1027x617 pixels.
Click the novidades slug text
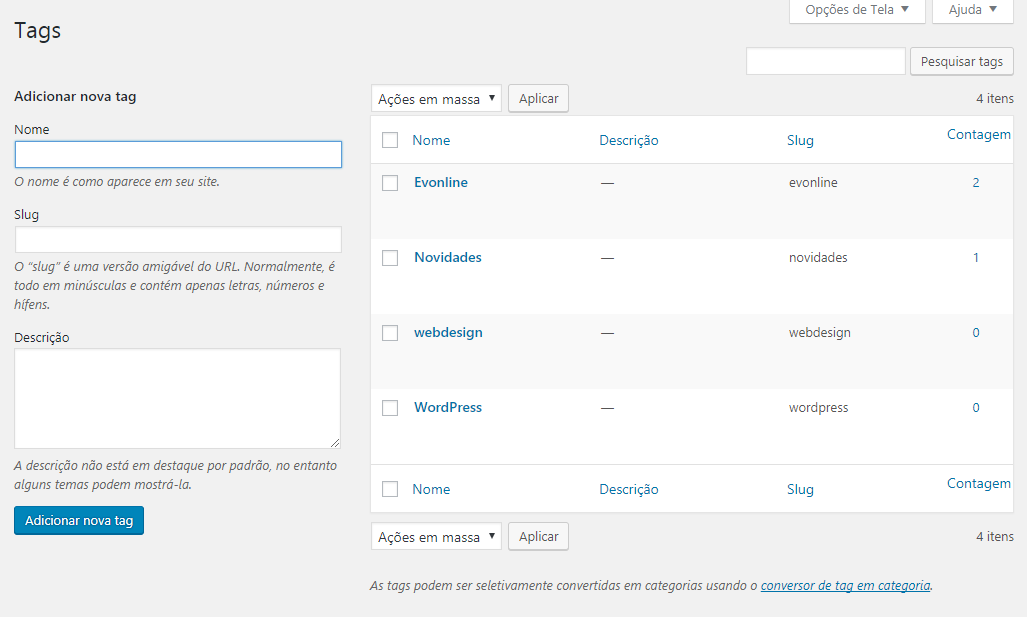pyautogui.click(x=818, y=257)
